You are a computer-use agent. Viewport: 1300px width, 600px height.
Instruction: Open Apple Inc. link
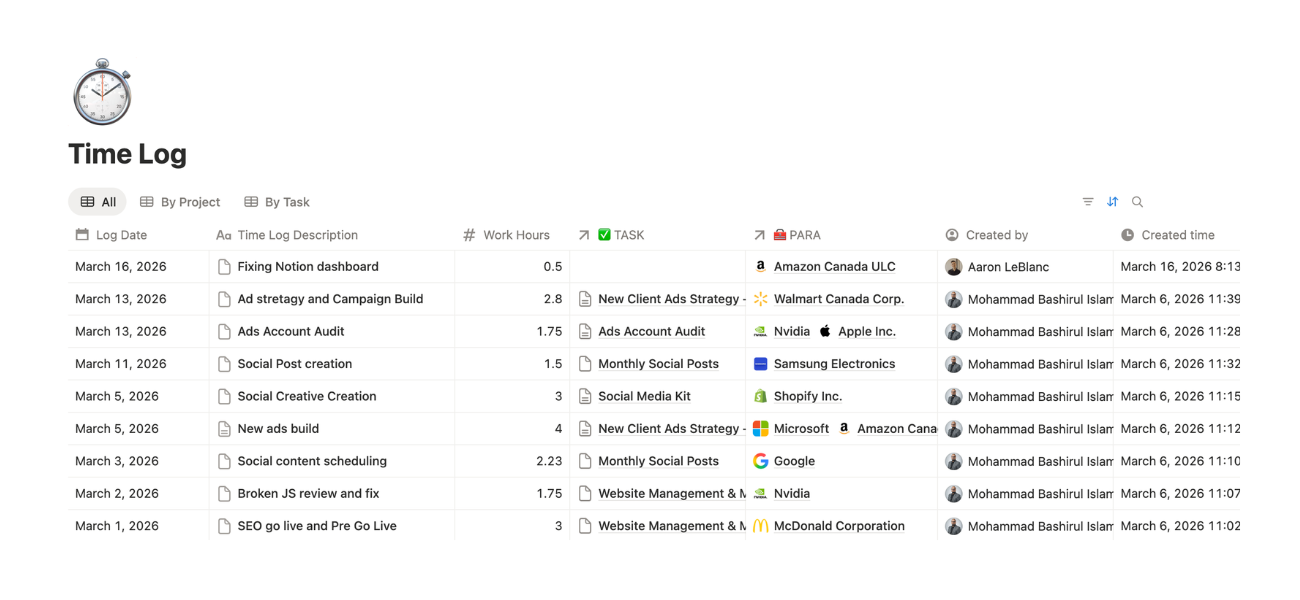(x=867, y=331)
